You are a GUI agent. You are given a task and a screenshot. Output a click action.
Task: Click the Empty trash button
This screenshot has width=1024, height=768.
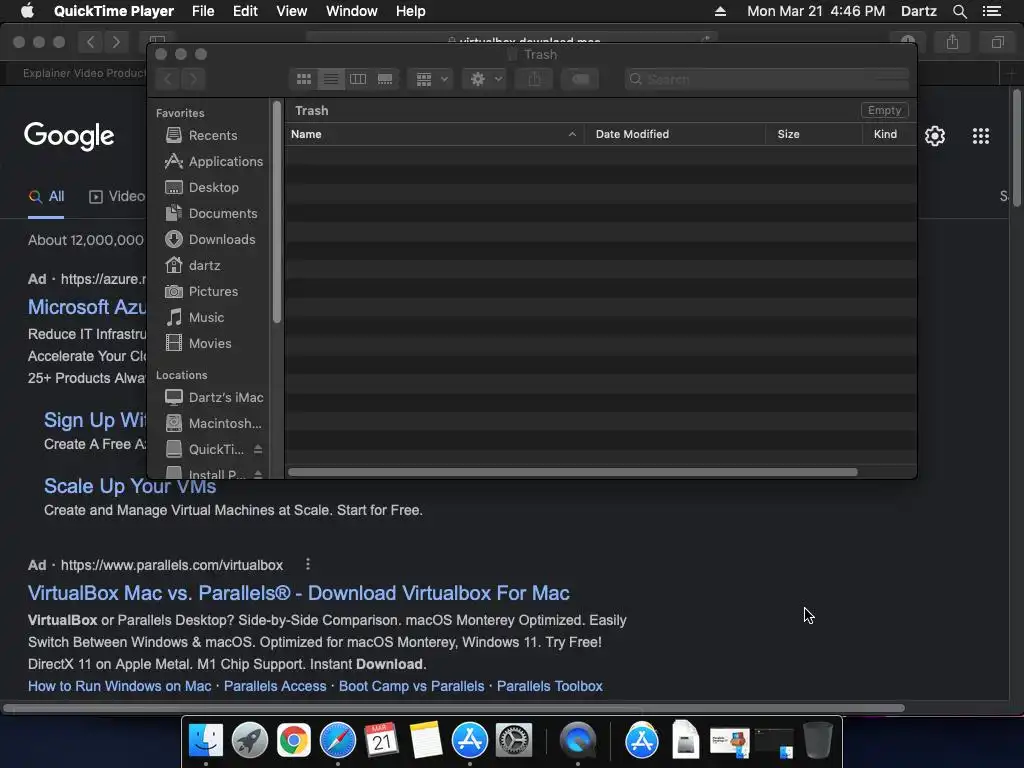tap(884, 110)
